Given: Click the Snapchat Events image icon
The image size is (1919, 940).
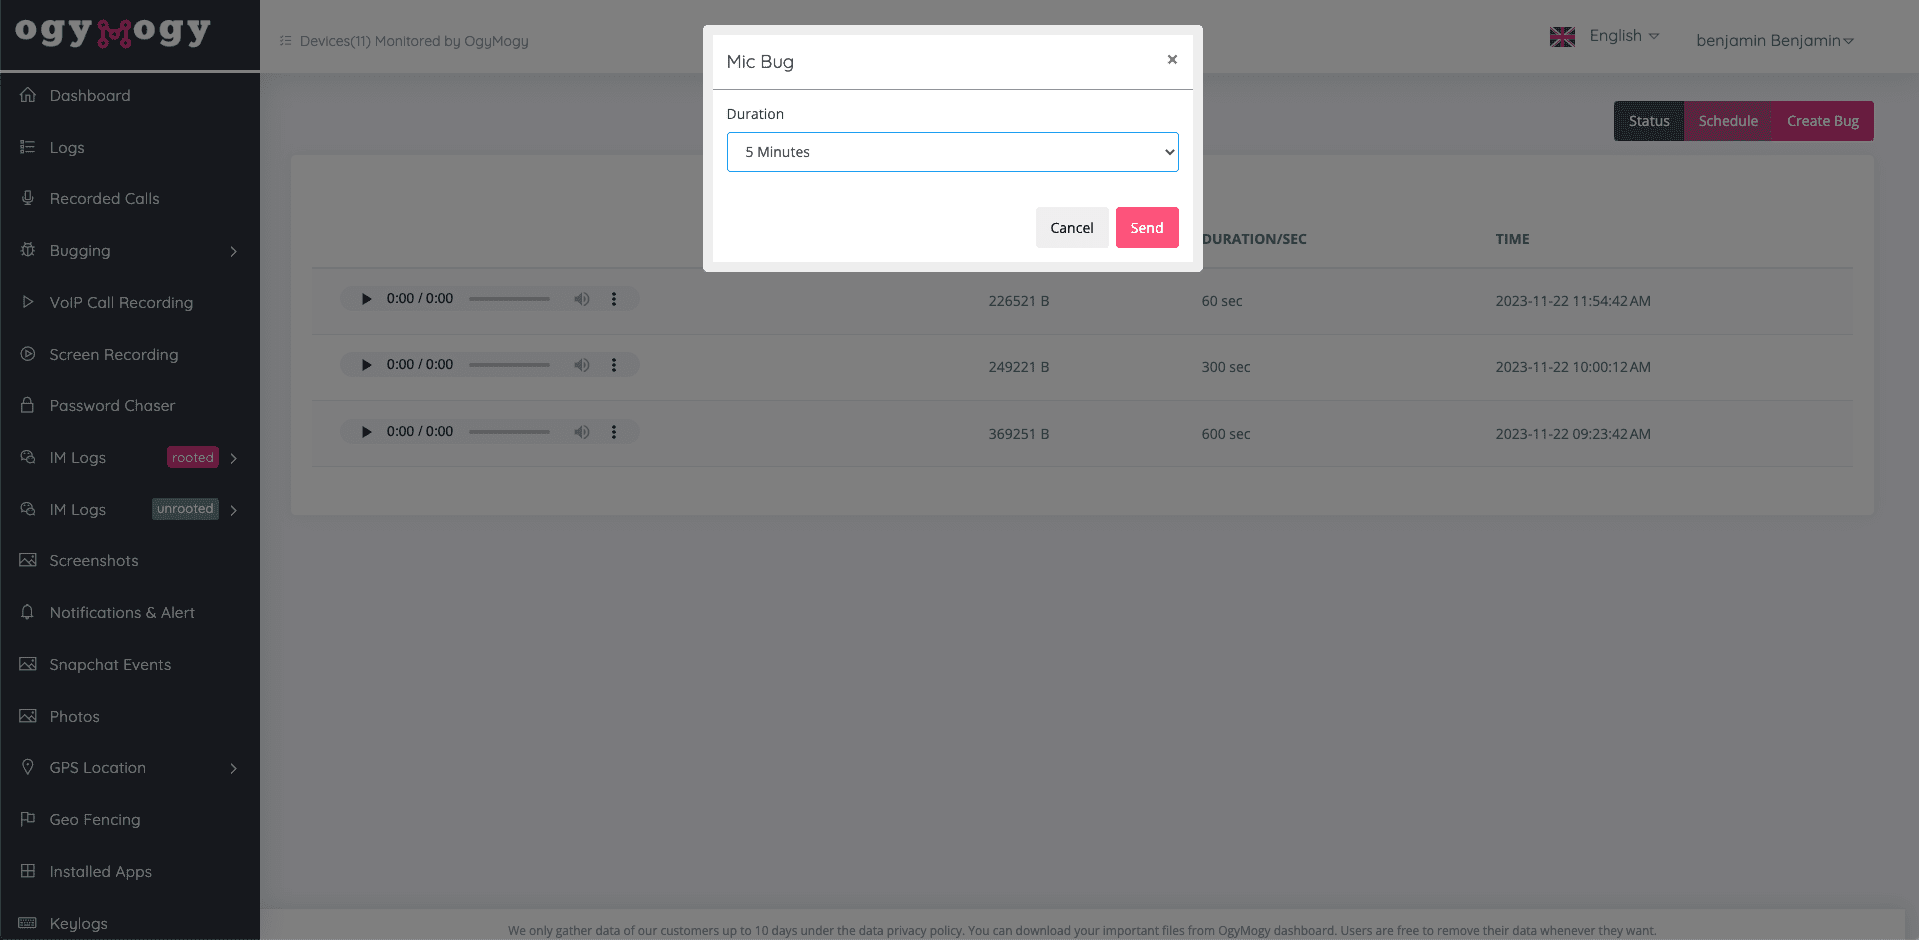Looking at the screenshot, I should click(28, 664).
